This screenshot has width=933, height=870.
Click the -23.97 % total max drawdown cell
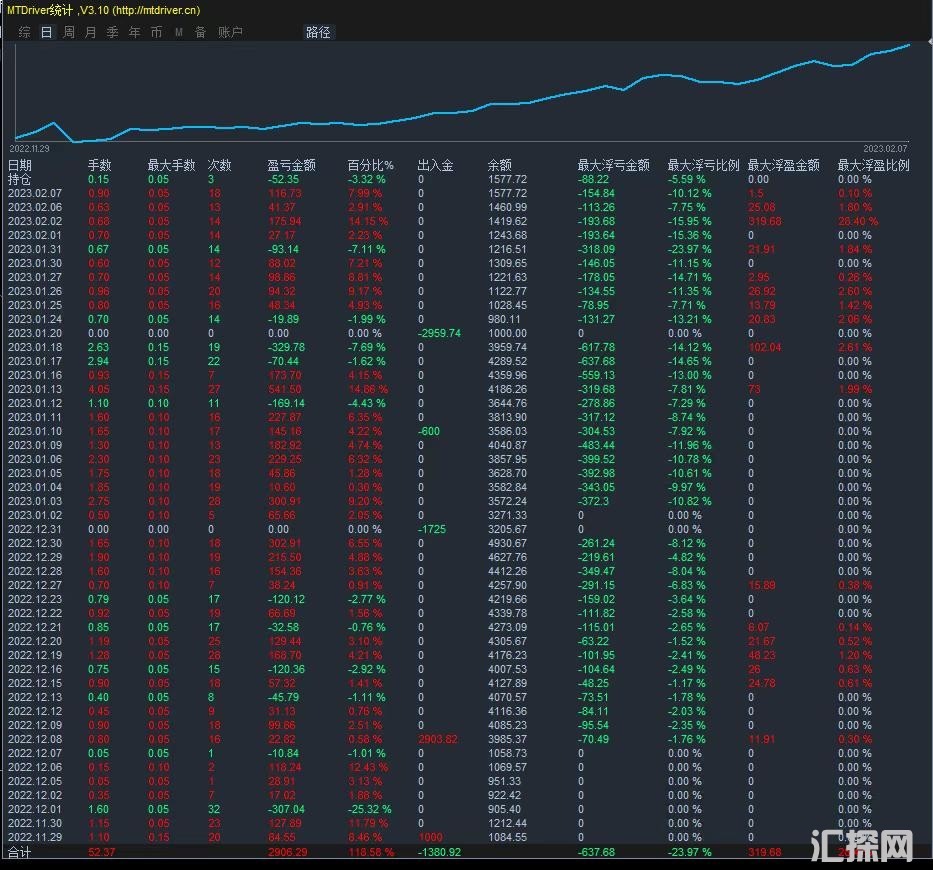pyautogui.click(x=690, y=852)
